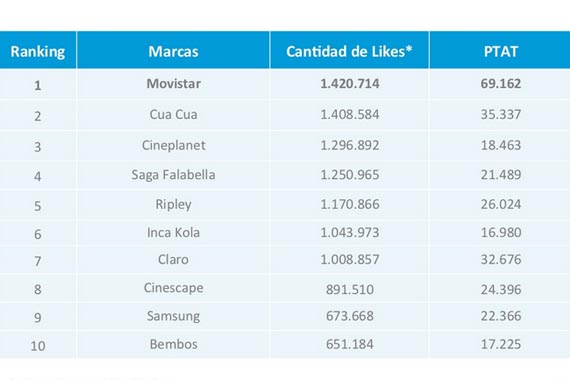The width and height of the screenshot is (570, 380).
Task: Click the likes count 1.008.857
Action: pos(350,260)
